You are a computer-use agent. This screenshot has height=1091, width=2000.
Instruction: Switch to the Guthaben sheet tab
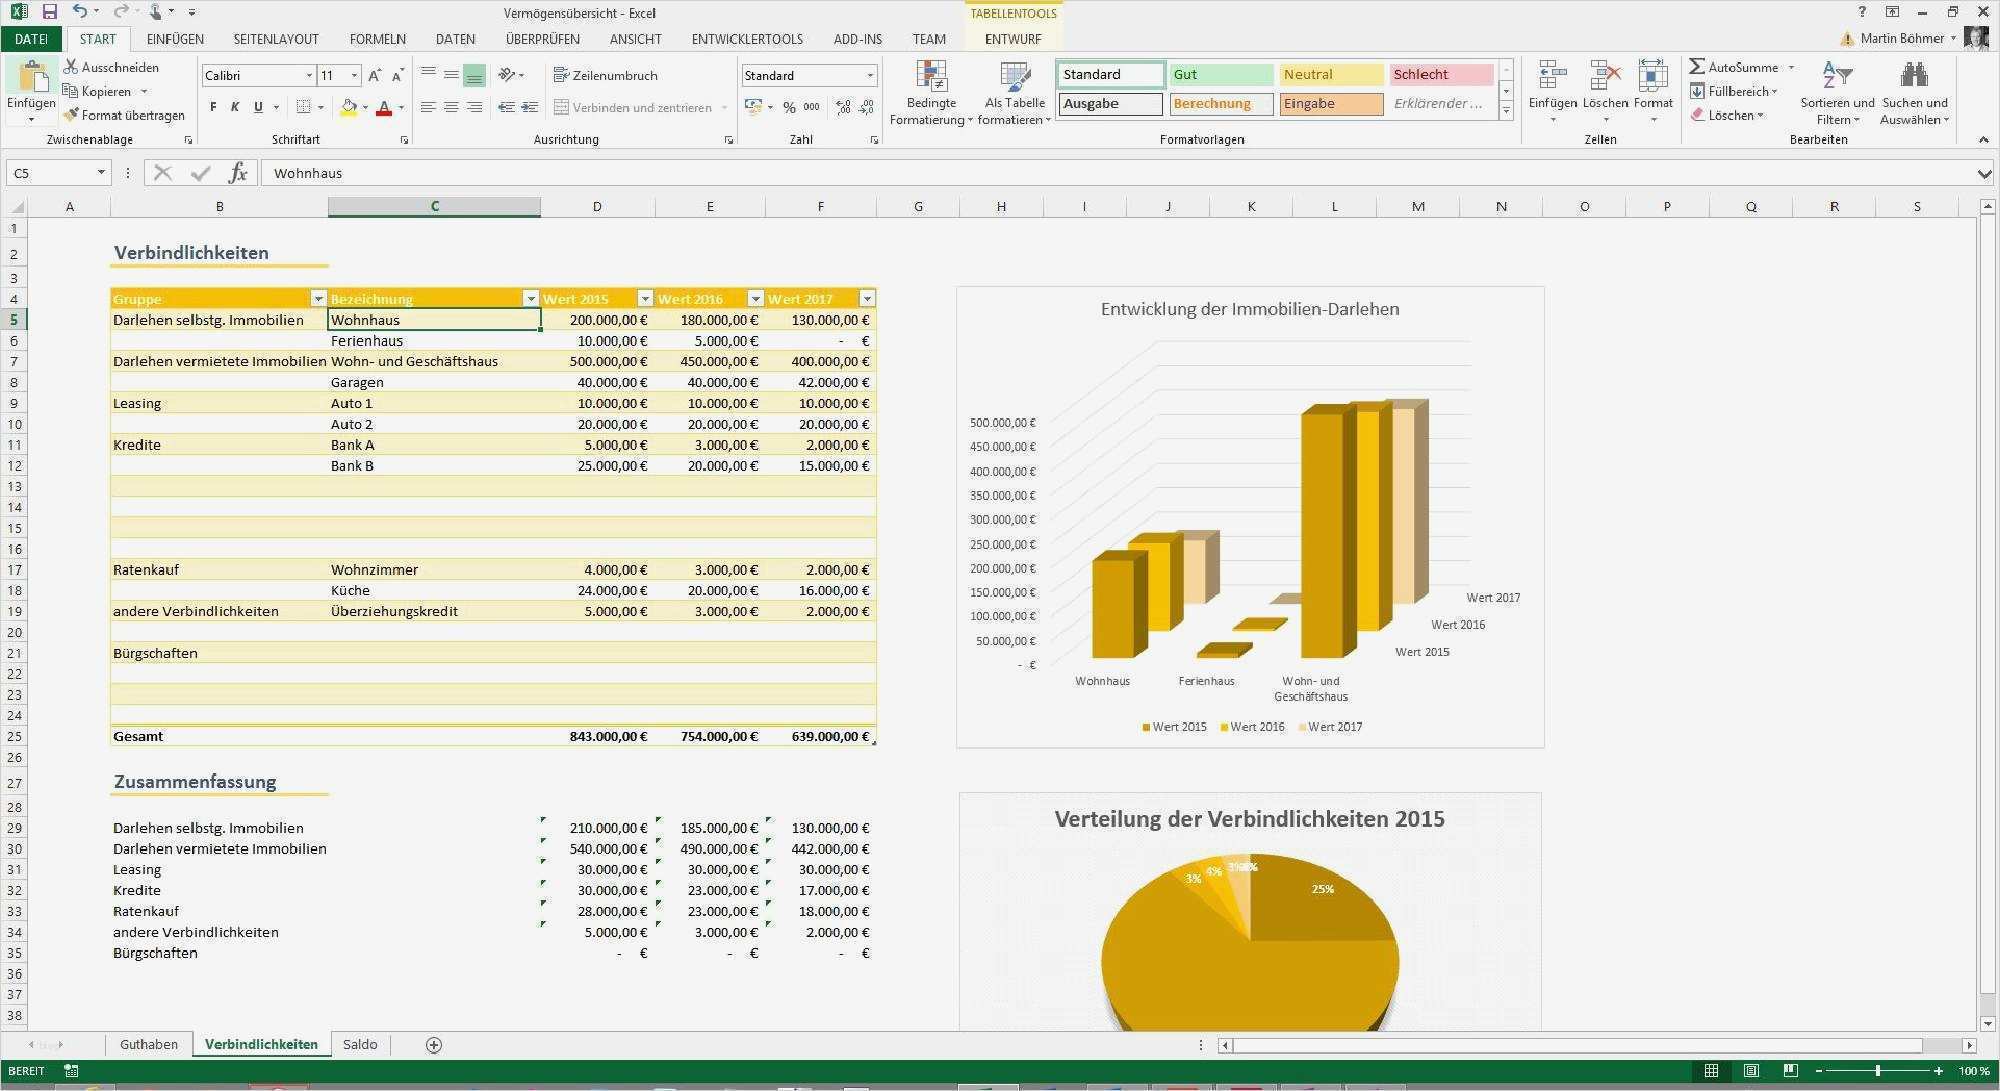coord(148,1044)
